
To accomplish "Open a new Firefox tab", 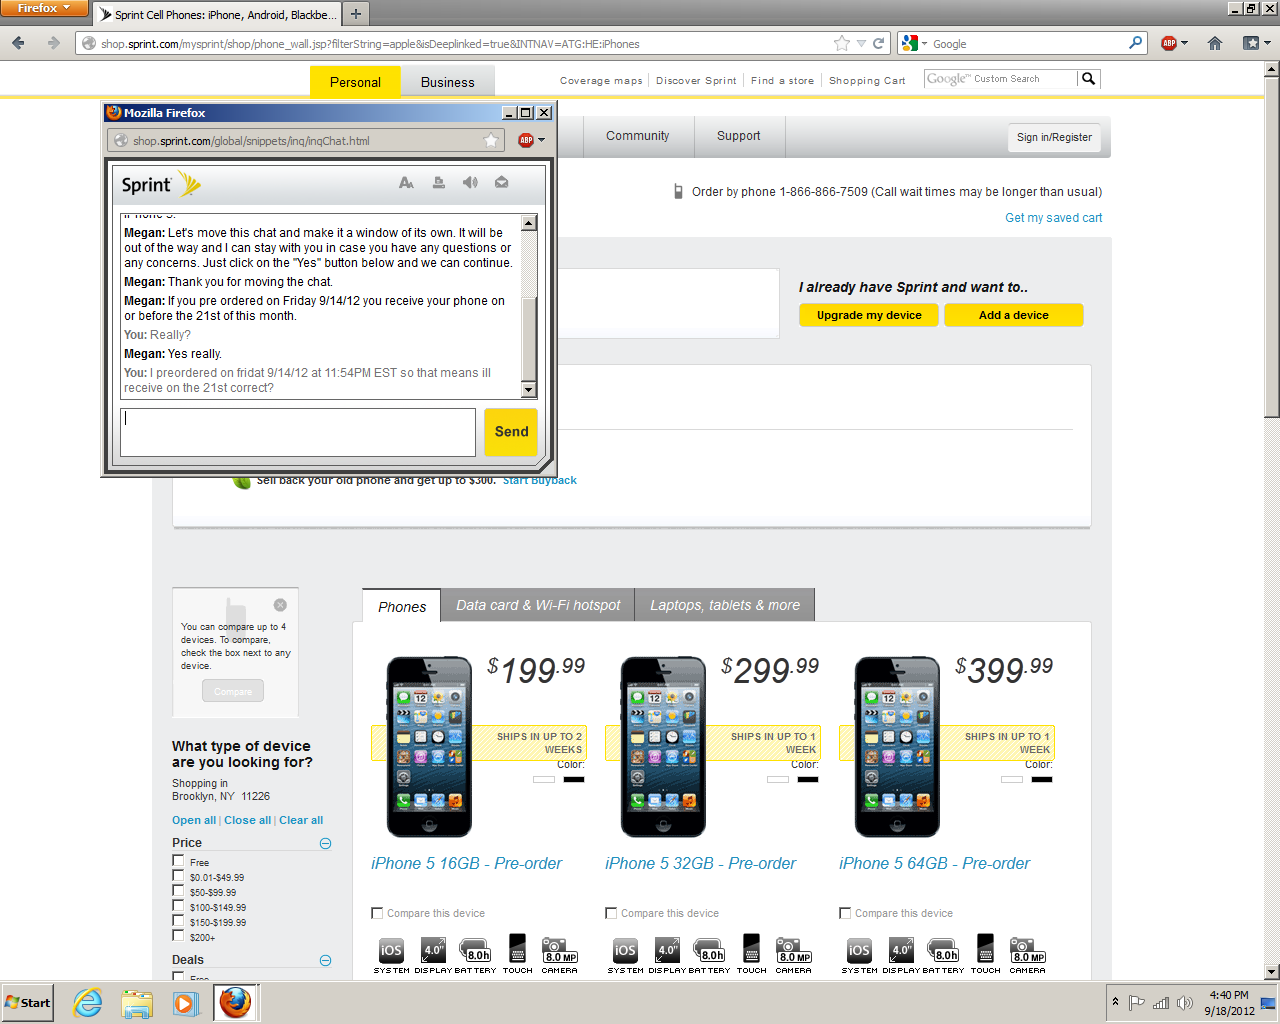I will [355, 14].
